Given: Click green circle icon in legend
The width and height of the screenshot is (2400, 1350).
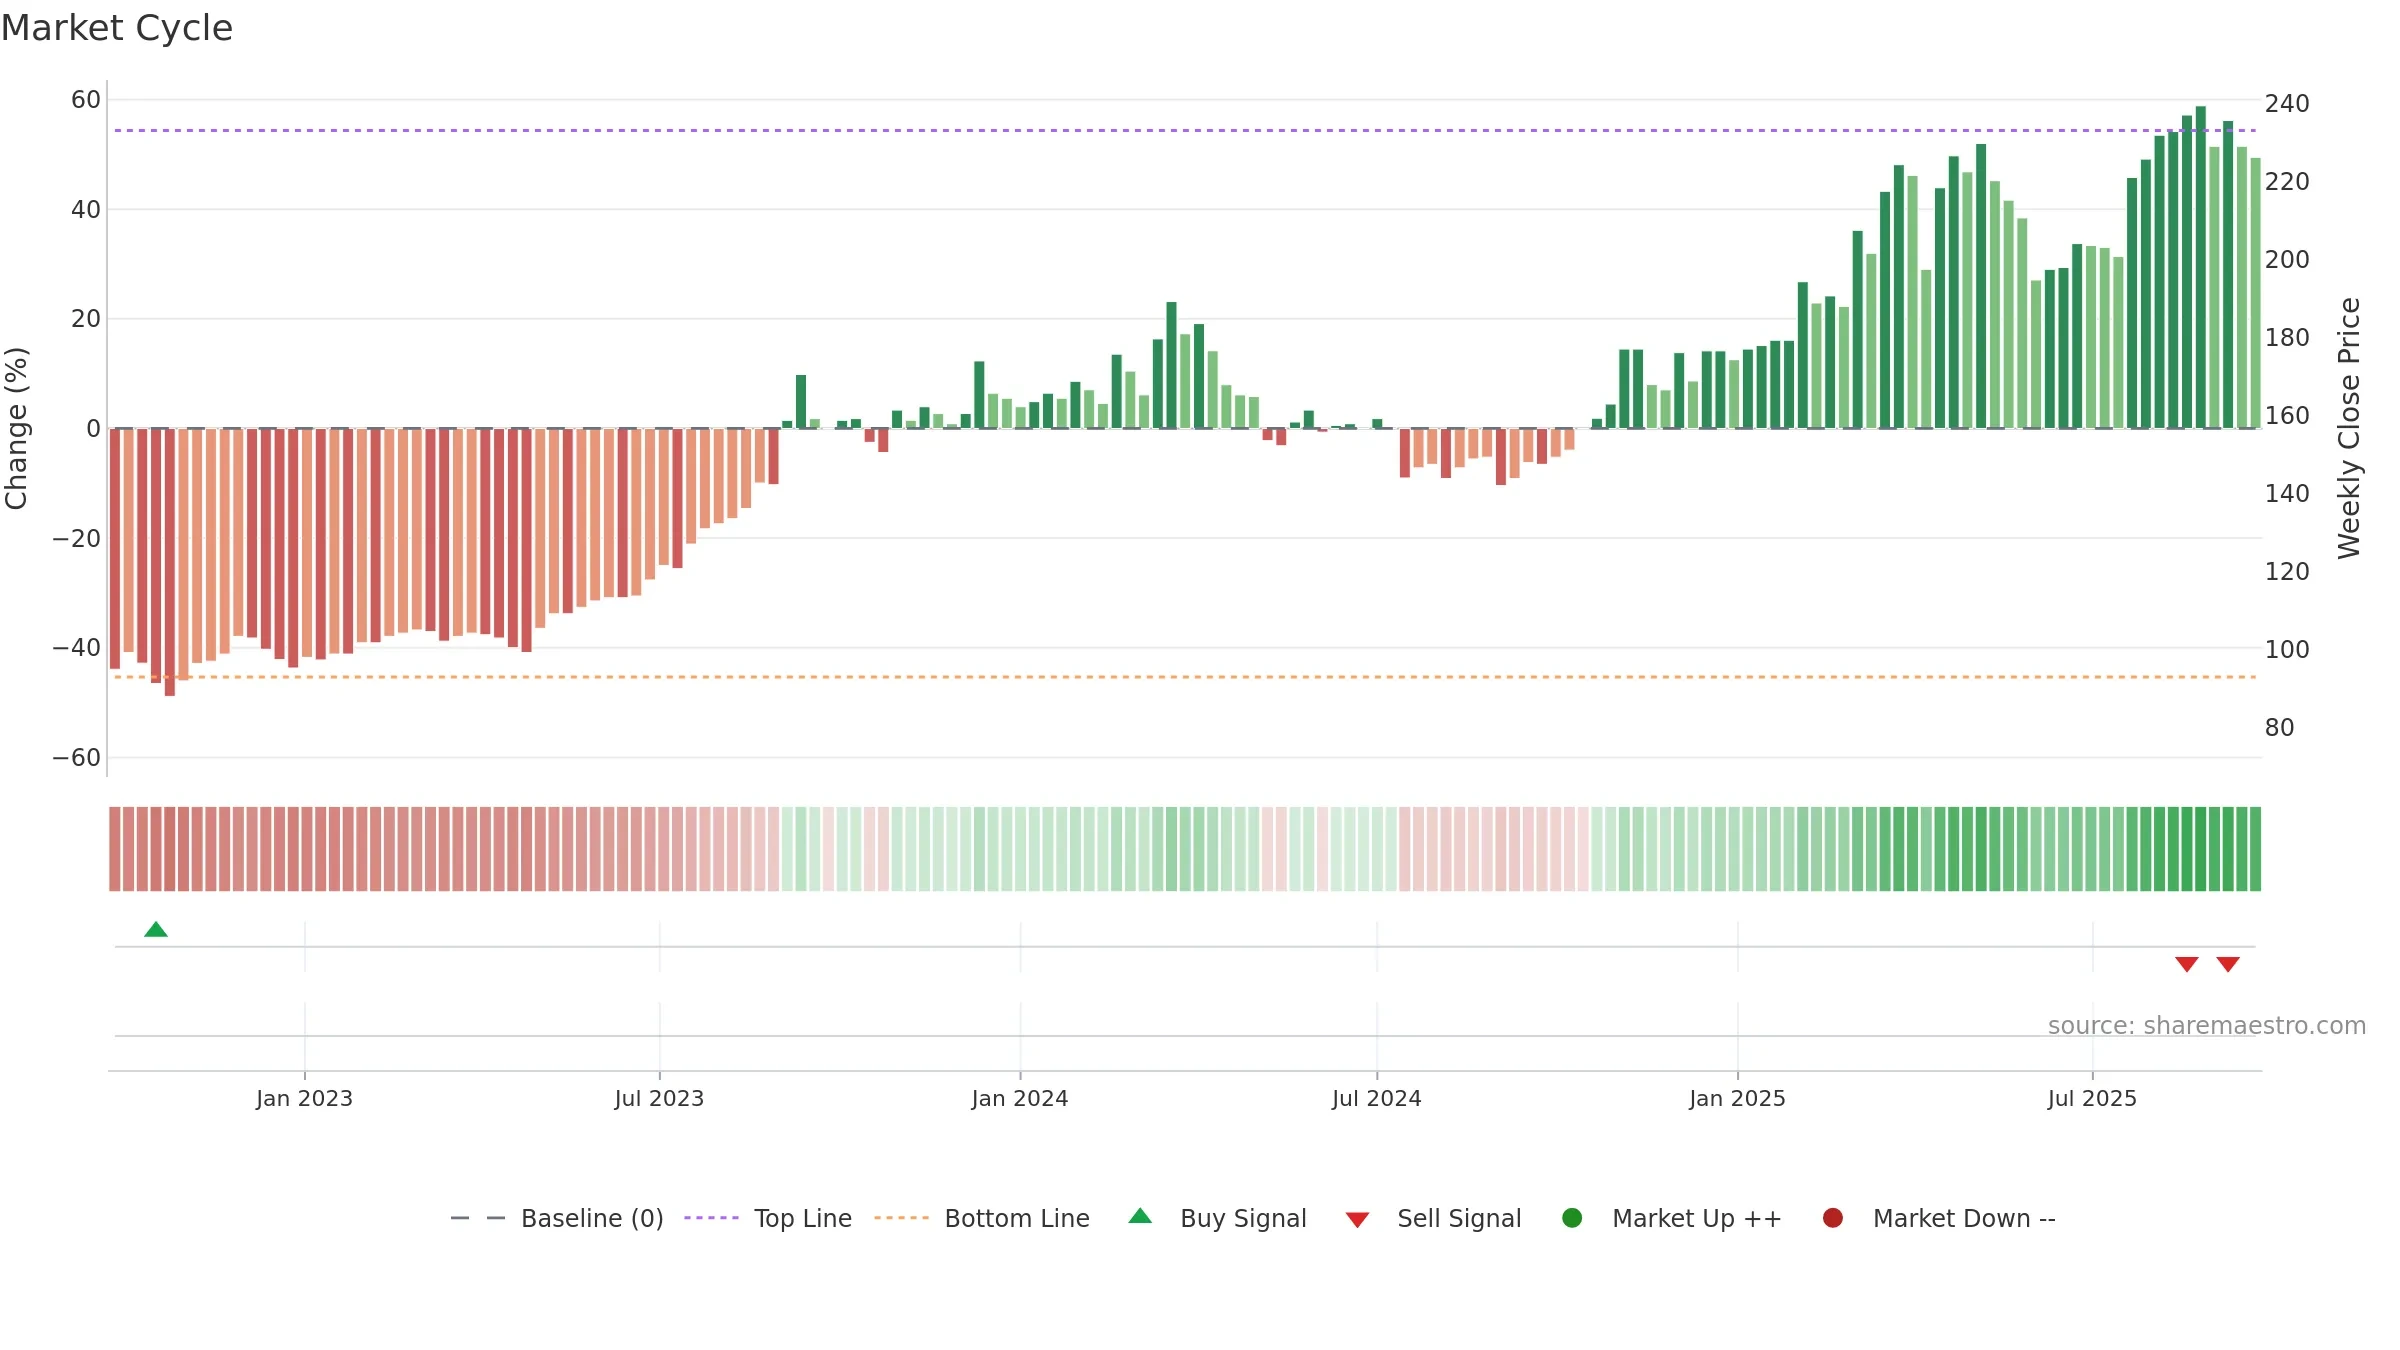Looking at the screenshot, I should (x=1572, y=1218).
